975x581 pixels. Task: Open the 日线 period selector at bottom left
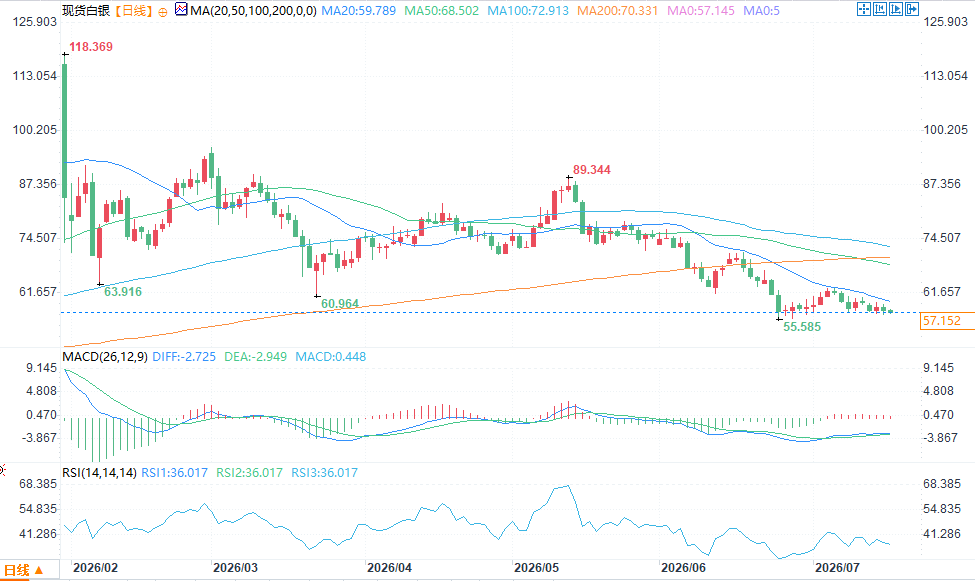coord(16,570)
